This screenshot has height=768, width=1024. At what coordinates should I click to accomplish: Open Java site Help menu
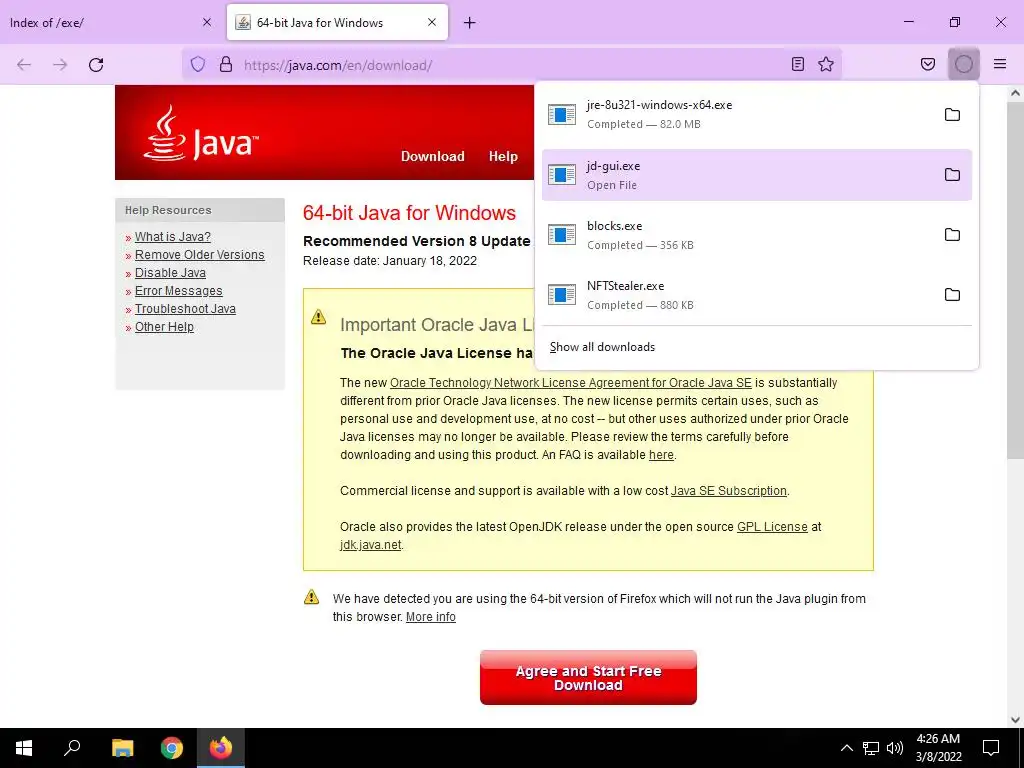point(503,156)
